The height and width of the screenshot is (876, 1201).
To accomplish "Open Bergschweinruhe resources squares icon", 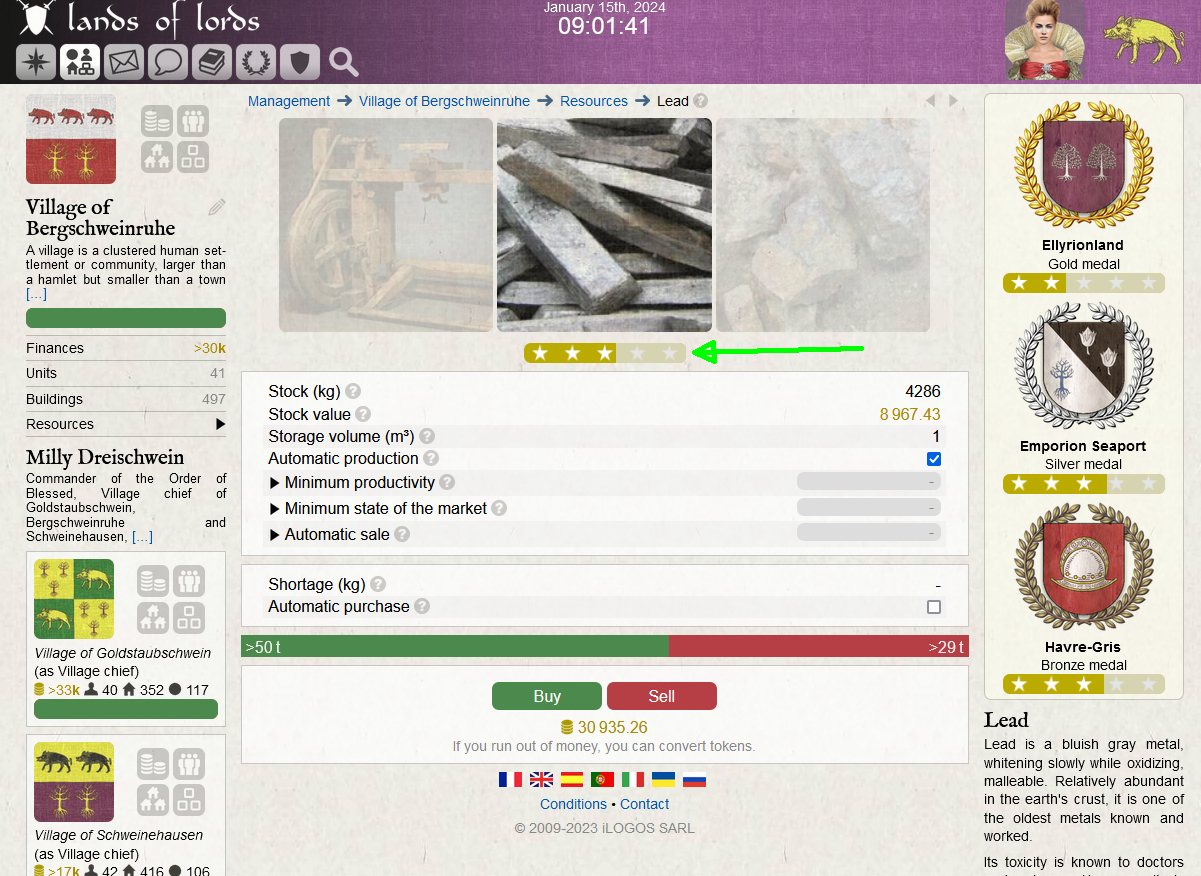I will tap(193, 157).
